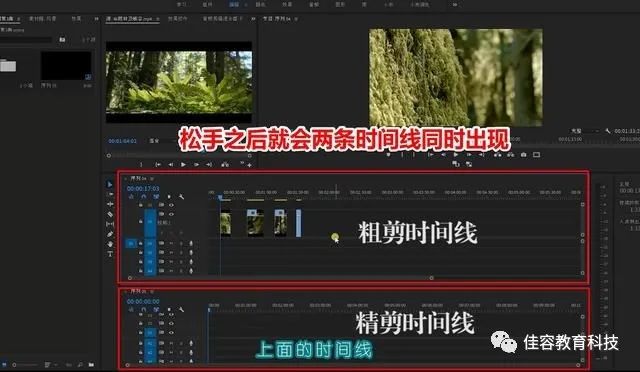Add marker in 00:00:17:03 timeline
Screen dimensions: 640x372
pos(169,197)
